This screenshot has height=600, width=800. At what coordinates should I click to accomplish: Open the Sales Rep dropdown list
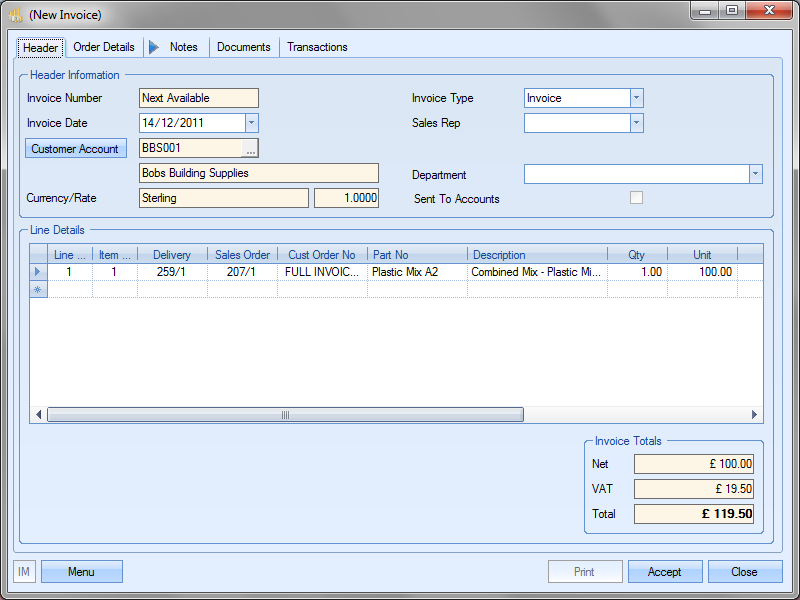(636, 123)
